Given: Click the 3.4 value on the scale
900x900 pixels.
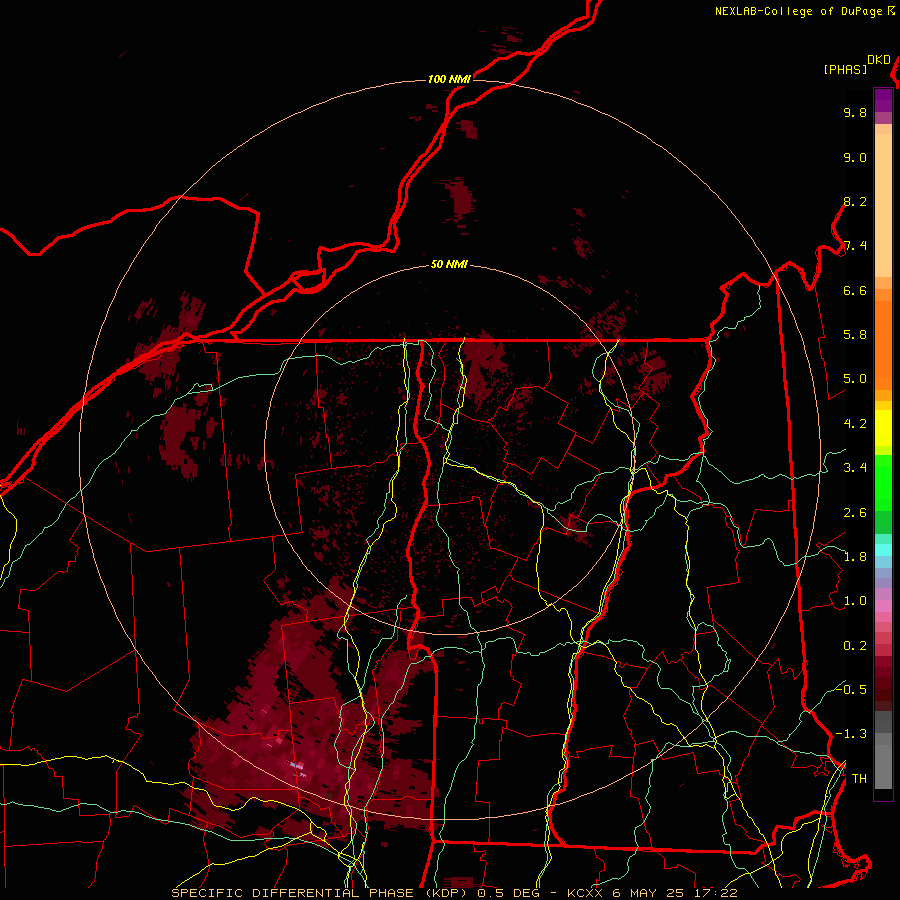Looking at the screenshot, I should (855, 468).
